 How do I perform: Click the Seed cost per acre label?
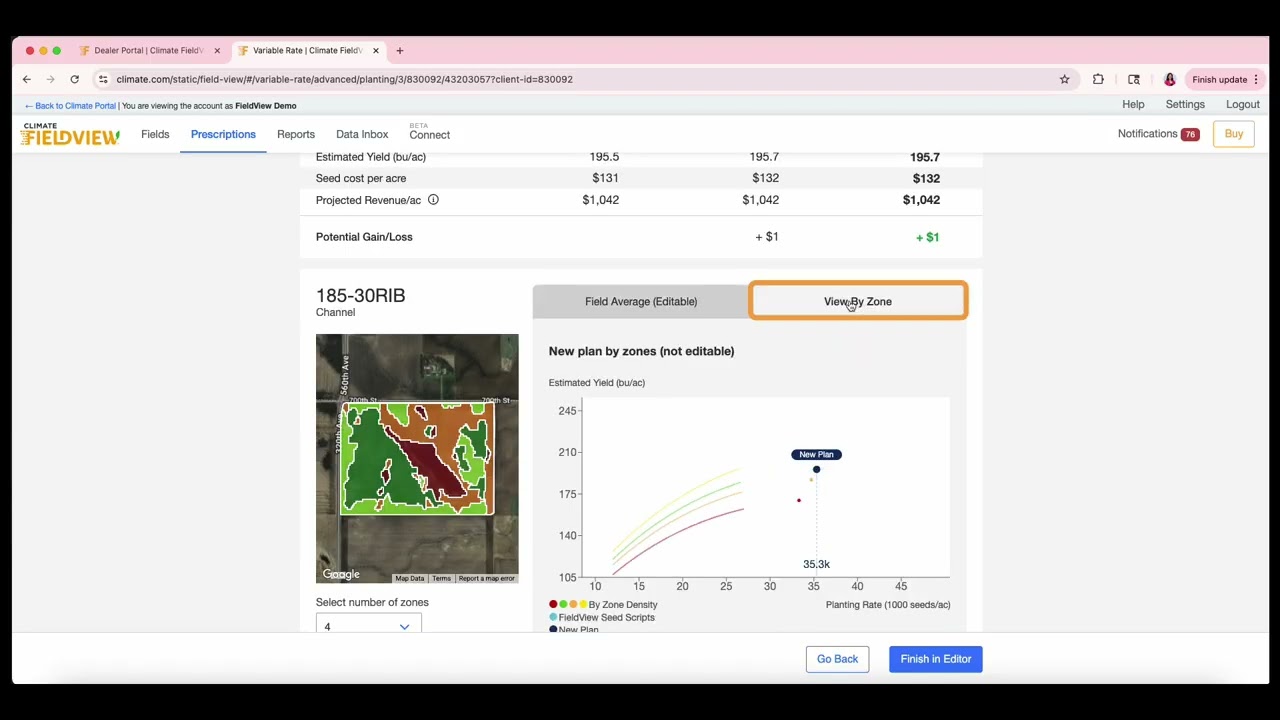(x=361, y=178)
